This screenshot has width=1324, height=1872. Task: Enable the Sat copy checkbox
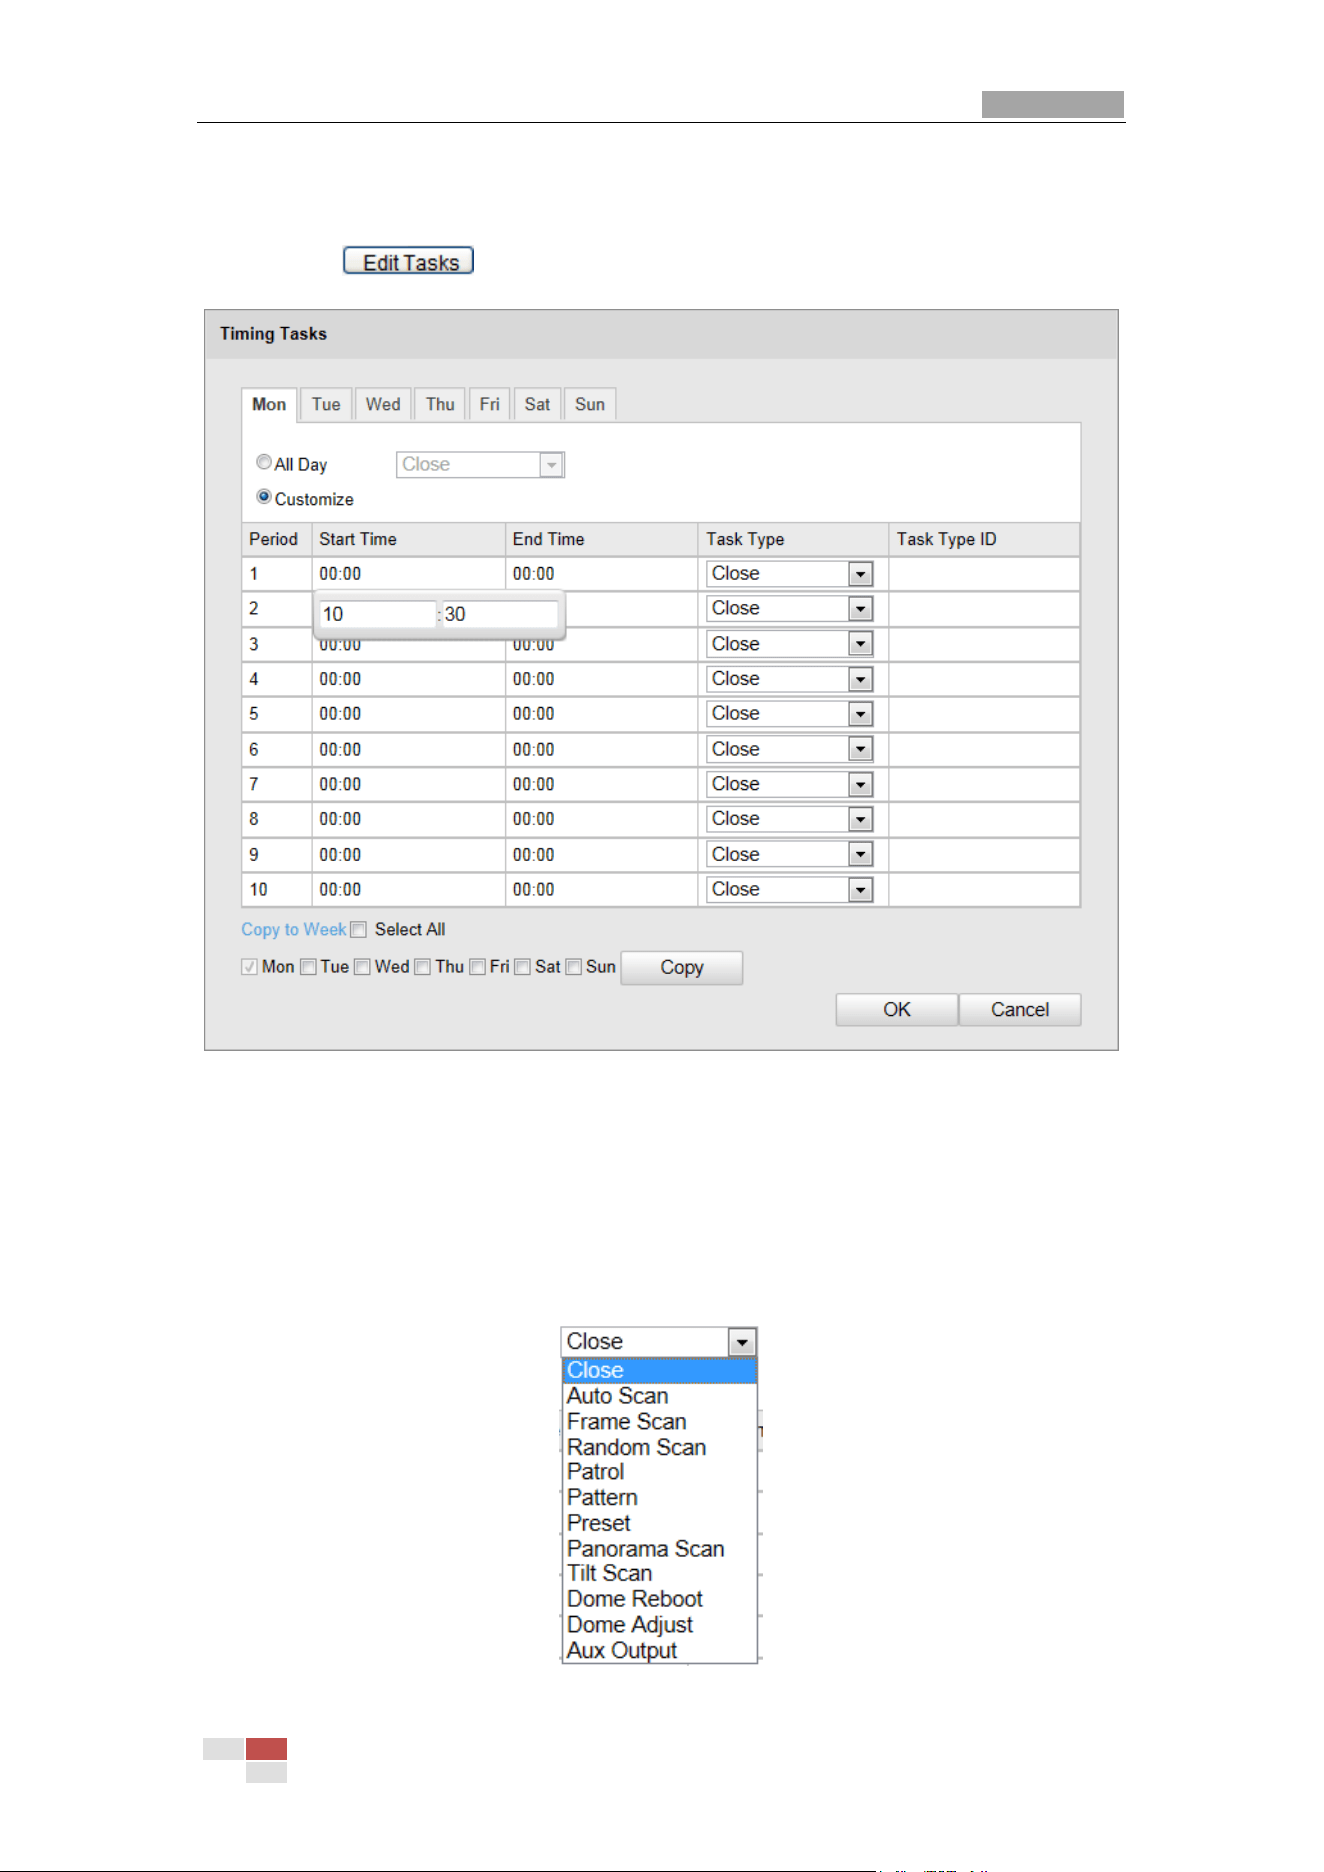click(522, 967)
